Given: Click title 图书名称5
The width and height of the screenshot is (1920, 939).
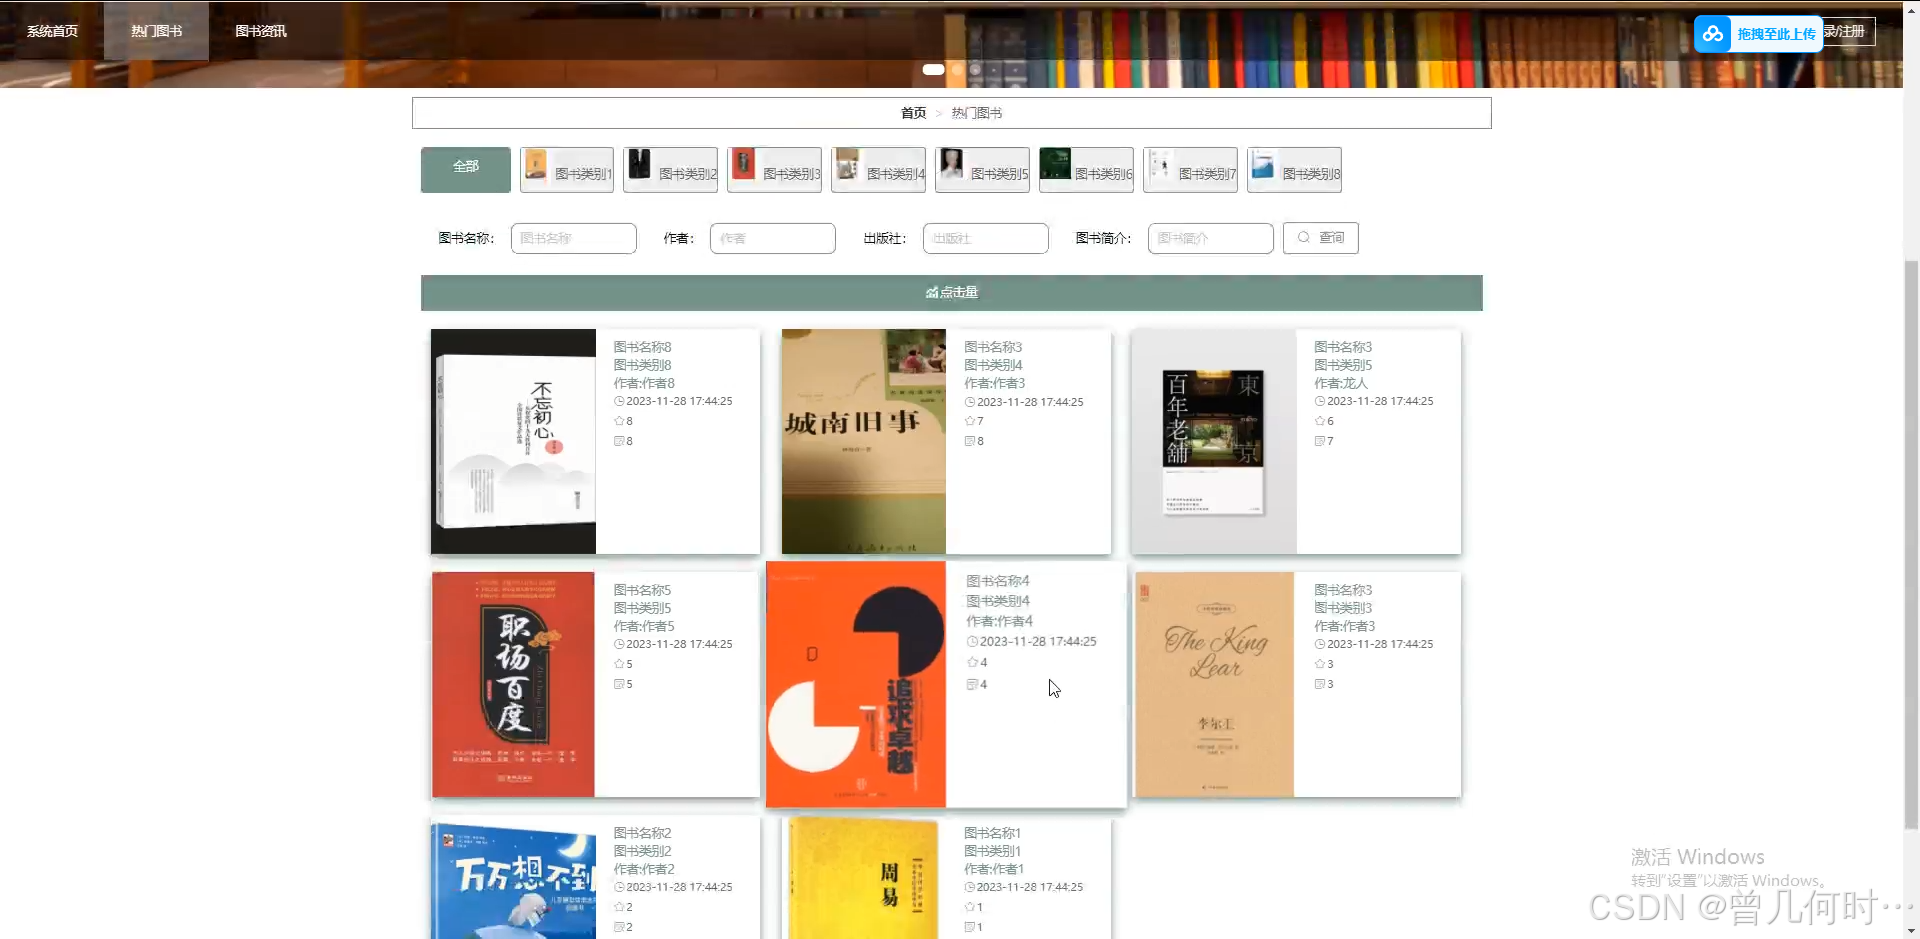Looking at the screenshot, I should tap(642, 590).
